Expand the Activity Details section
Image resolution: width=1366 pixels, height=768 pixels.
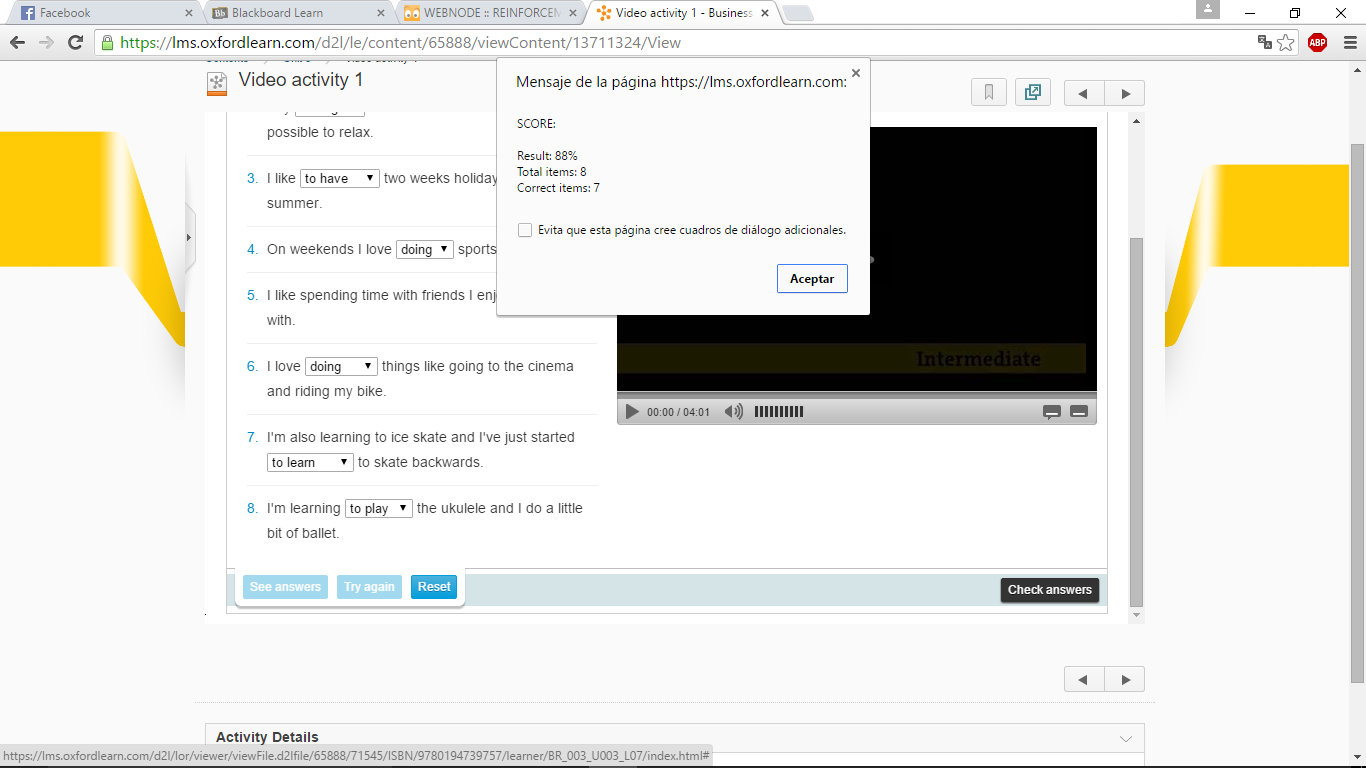tap(1125, 739)
